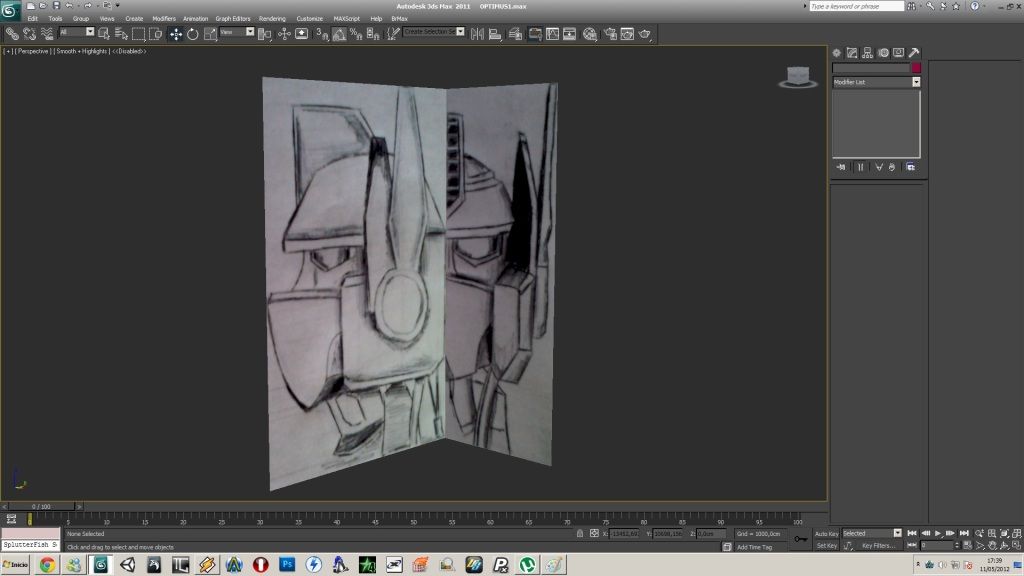This screenshot has height=576, width=1024.
Task: Click Use Pivot Point Center button
Action: [x=264, y=34]
